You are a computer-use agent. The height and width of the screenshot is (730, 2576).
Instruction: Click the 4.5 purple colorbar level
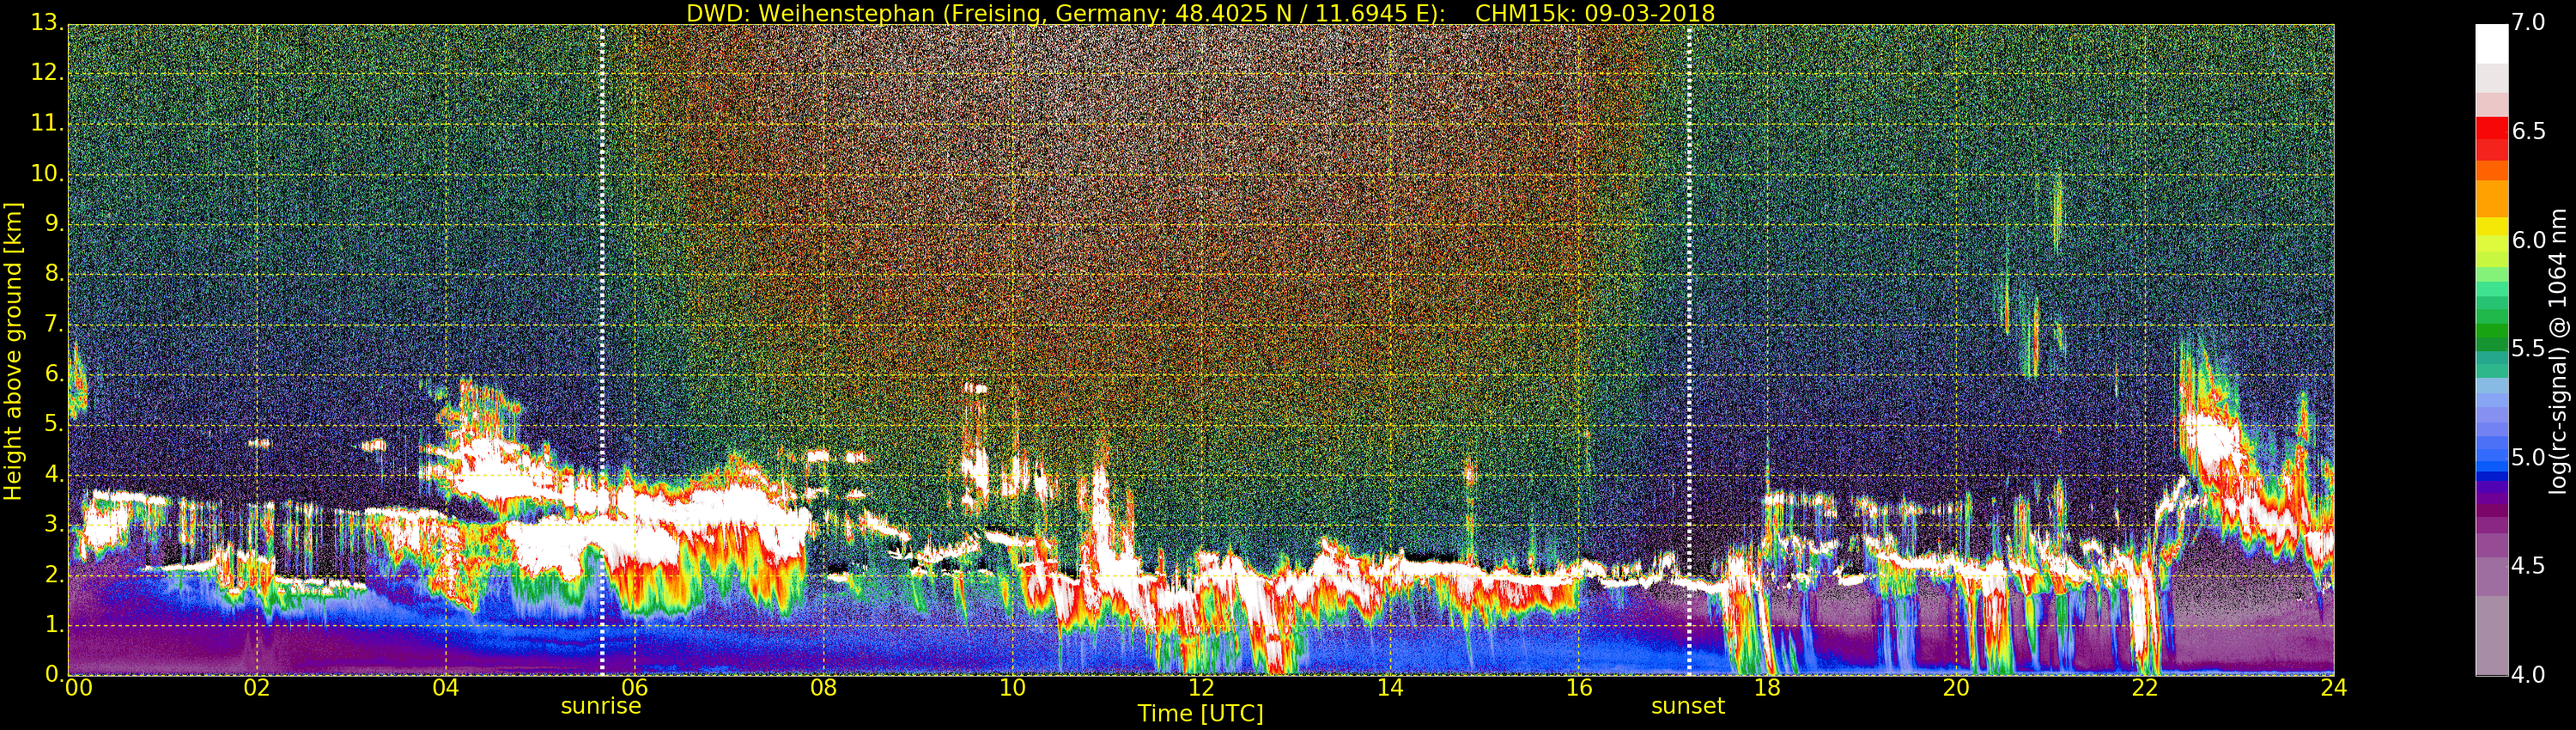2492,567
